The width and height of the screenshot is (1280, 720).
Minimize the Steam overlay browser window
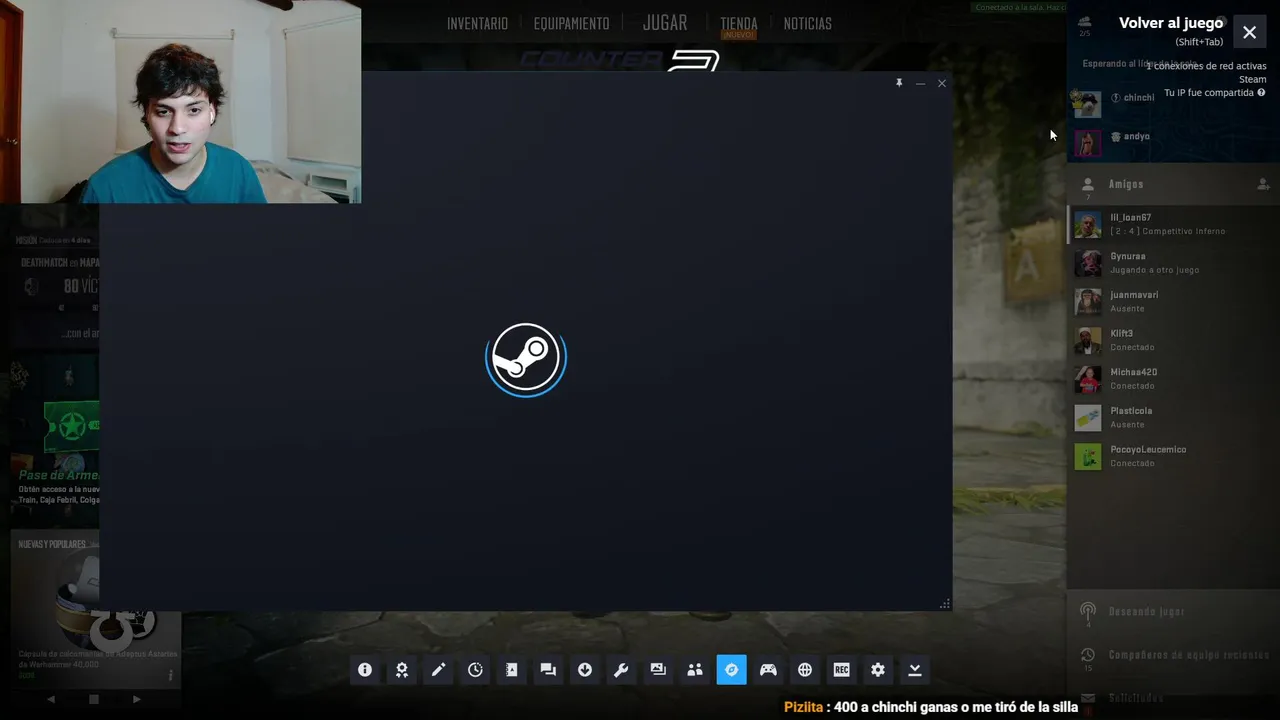click(x=920, y=84)
